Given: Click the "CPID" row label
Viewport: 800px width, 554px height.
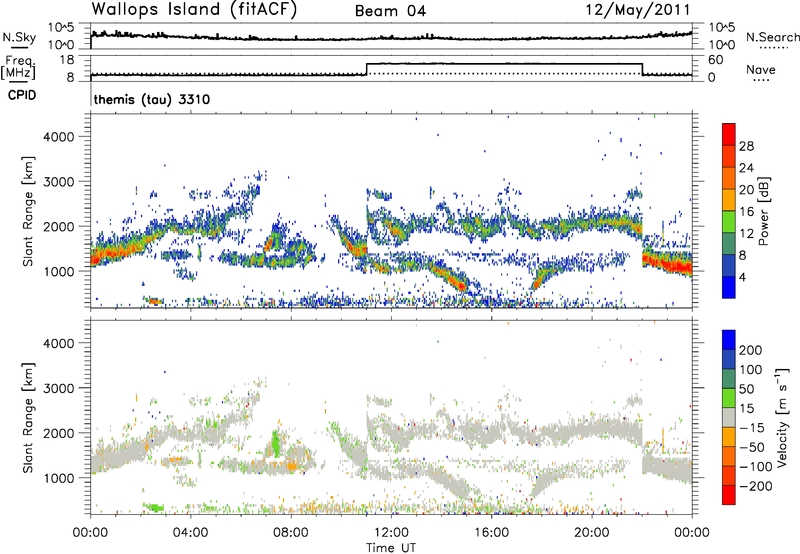Looking at the screenshot, I should 22,95.
